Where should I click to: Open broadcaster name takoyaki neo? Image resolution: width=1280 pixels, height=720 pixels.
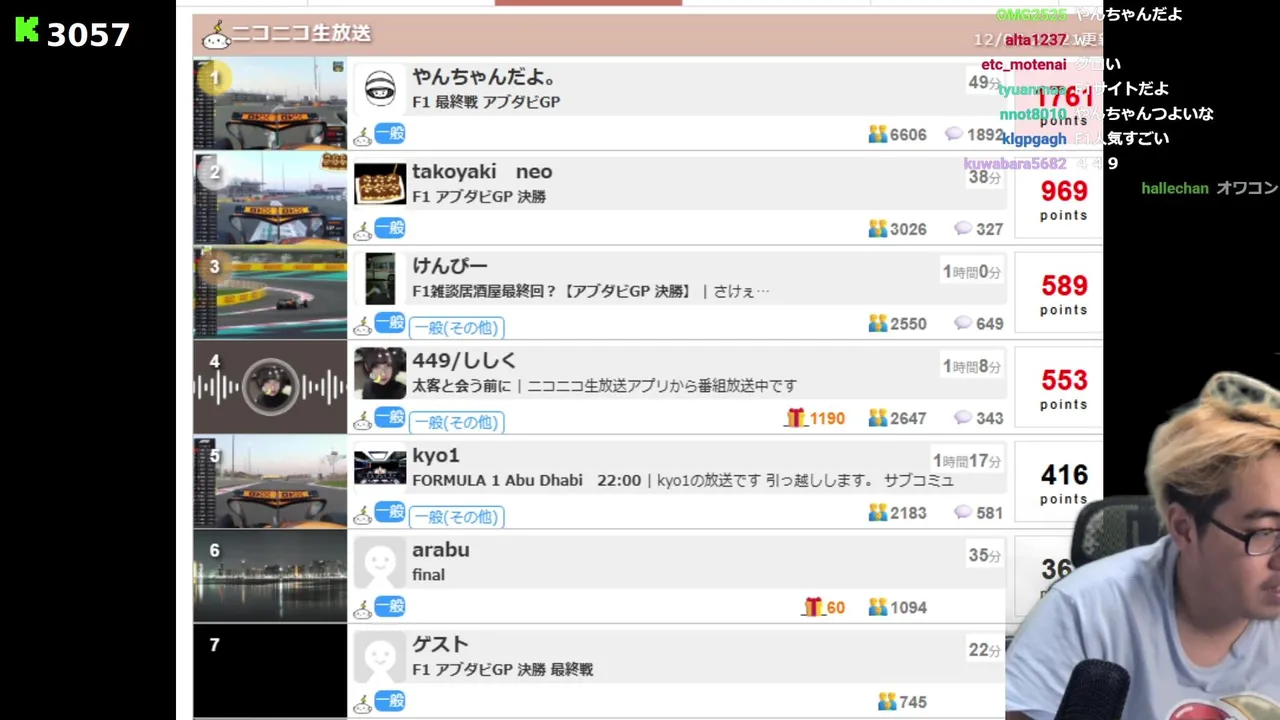pyautogui.click(x=482, y=172)
